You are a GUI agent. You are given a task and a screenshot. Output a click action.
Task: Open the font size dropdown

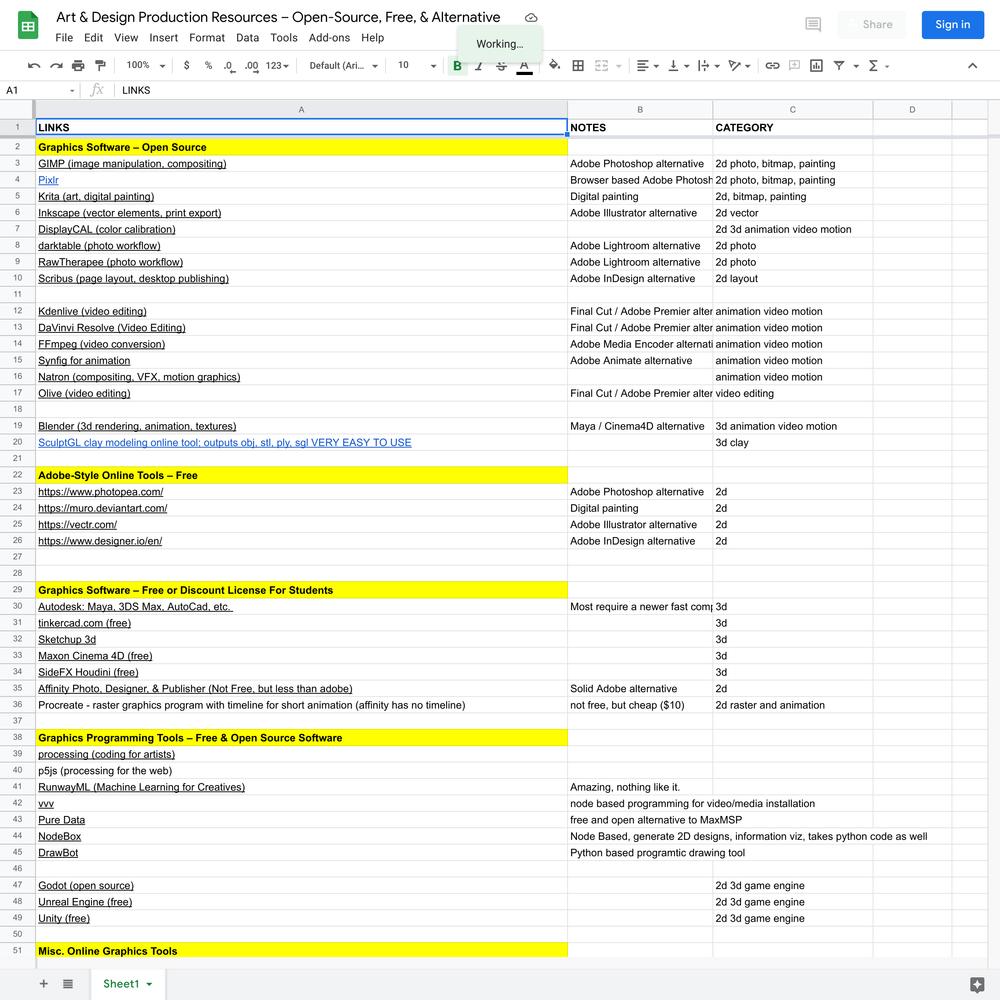click(x=416, y=66)
